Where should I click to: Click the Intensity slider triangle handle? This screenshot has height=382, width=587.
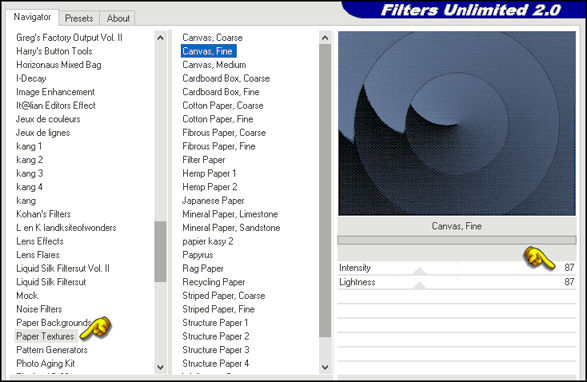[x=419, y=271]
